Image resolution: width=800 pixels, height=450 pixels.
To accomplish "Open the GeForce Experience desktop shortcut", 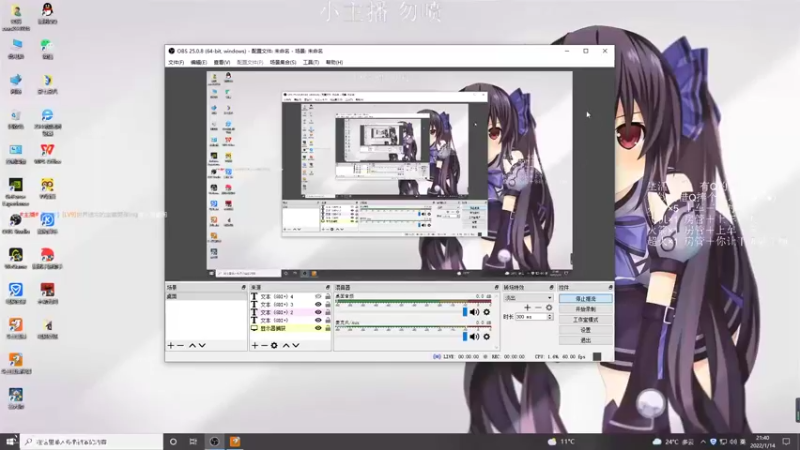I will pyautogui.click(x=15, y=192).
